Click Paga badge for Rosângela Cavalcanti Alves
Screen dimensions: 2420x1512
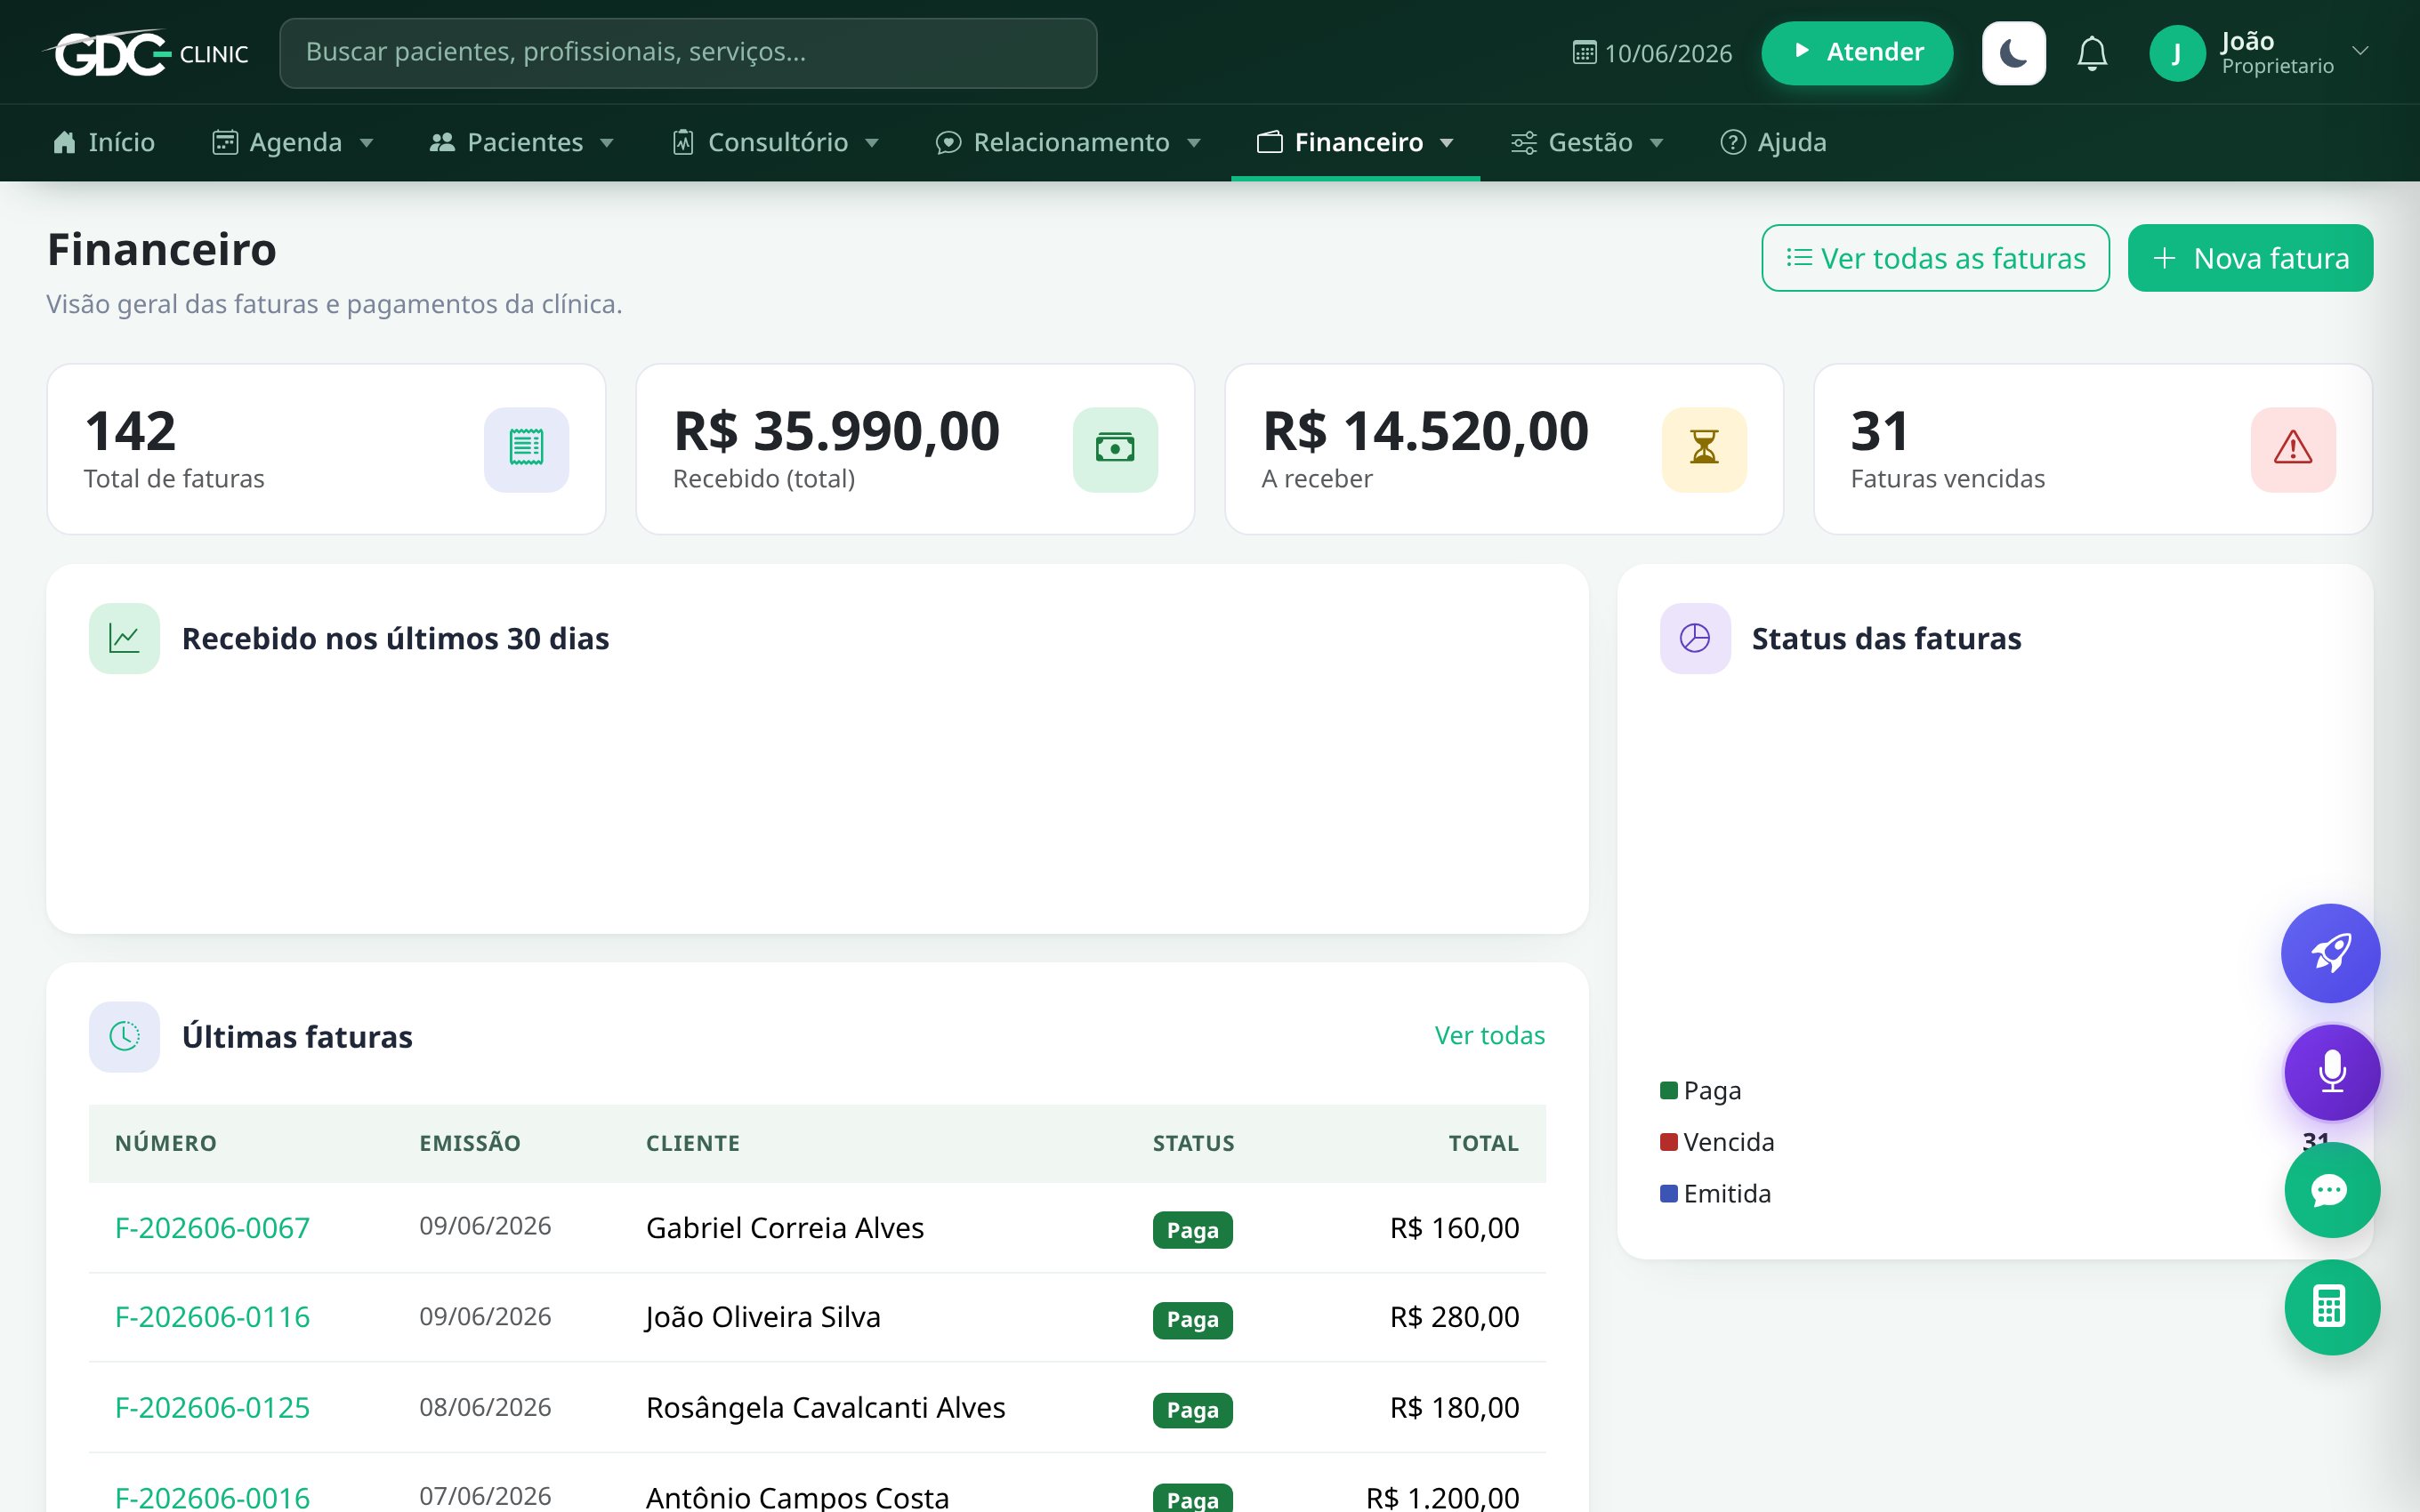pyautogui.click(x=1192, y=1410)
